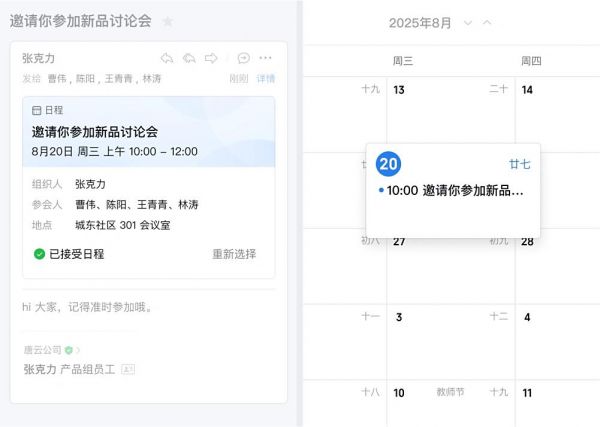600x427 pixels.
Task: Click 重新选择 to change response
Action: coord(234,254)
